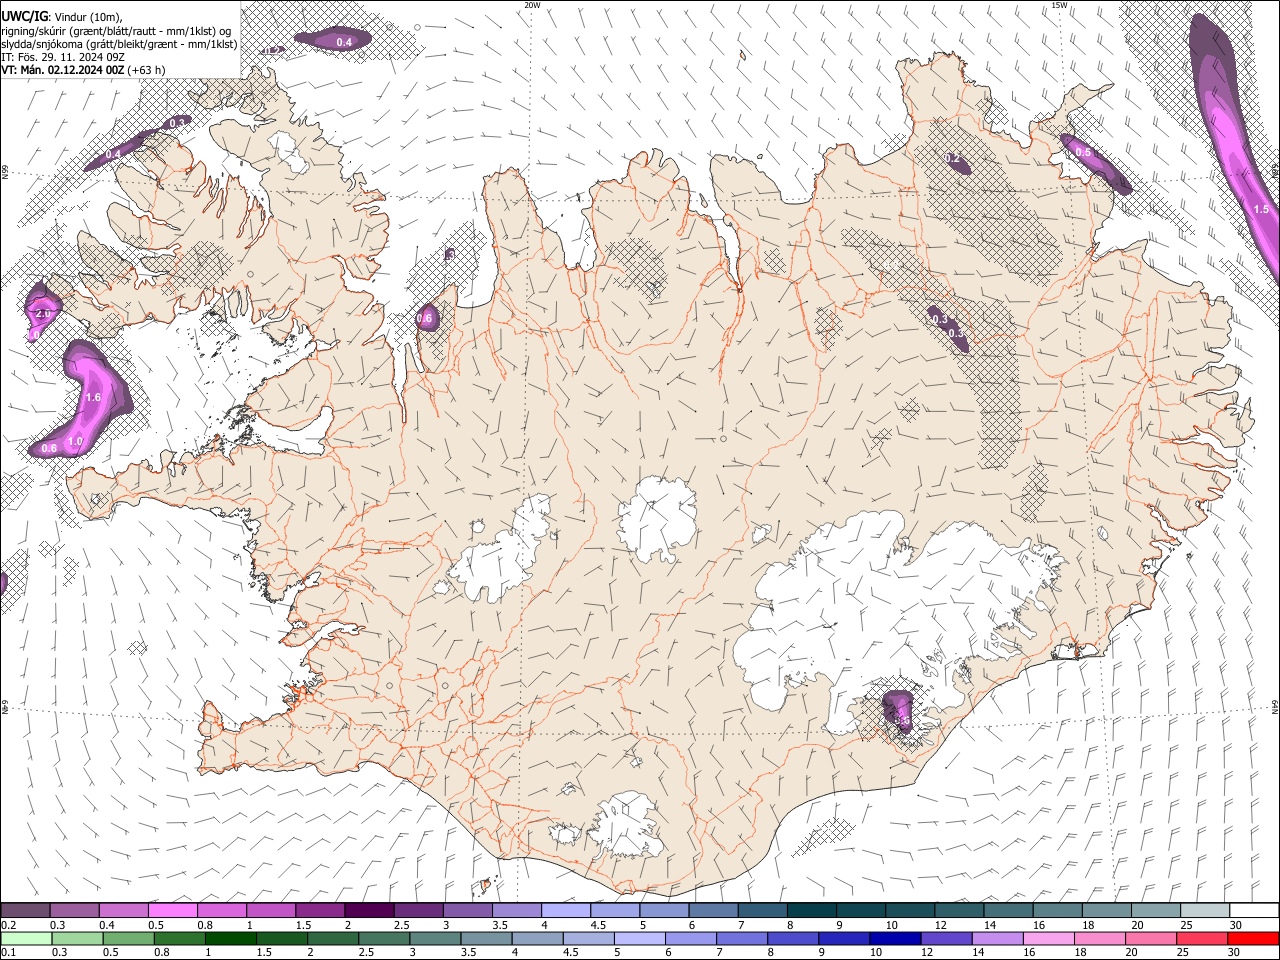
Task: Click the '1.0' value below the 1.6 label
Action: pyautogui.click(x=75, y=441)
